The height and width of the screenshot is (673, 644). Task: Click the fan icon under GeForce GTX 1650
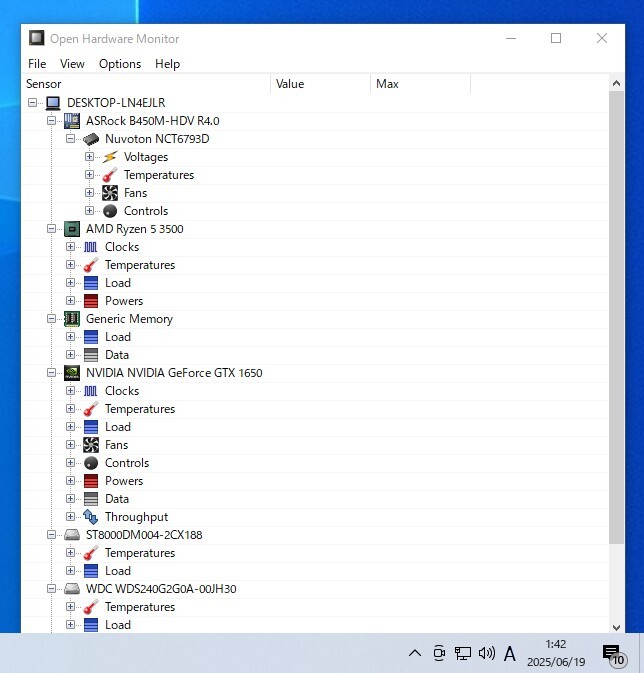91,445
